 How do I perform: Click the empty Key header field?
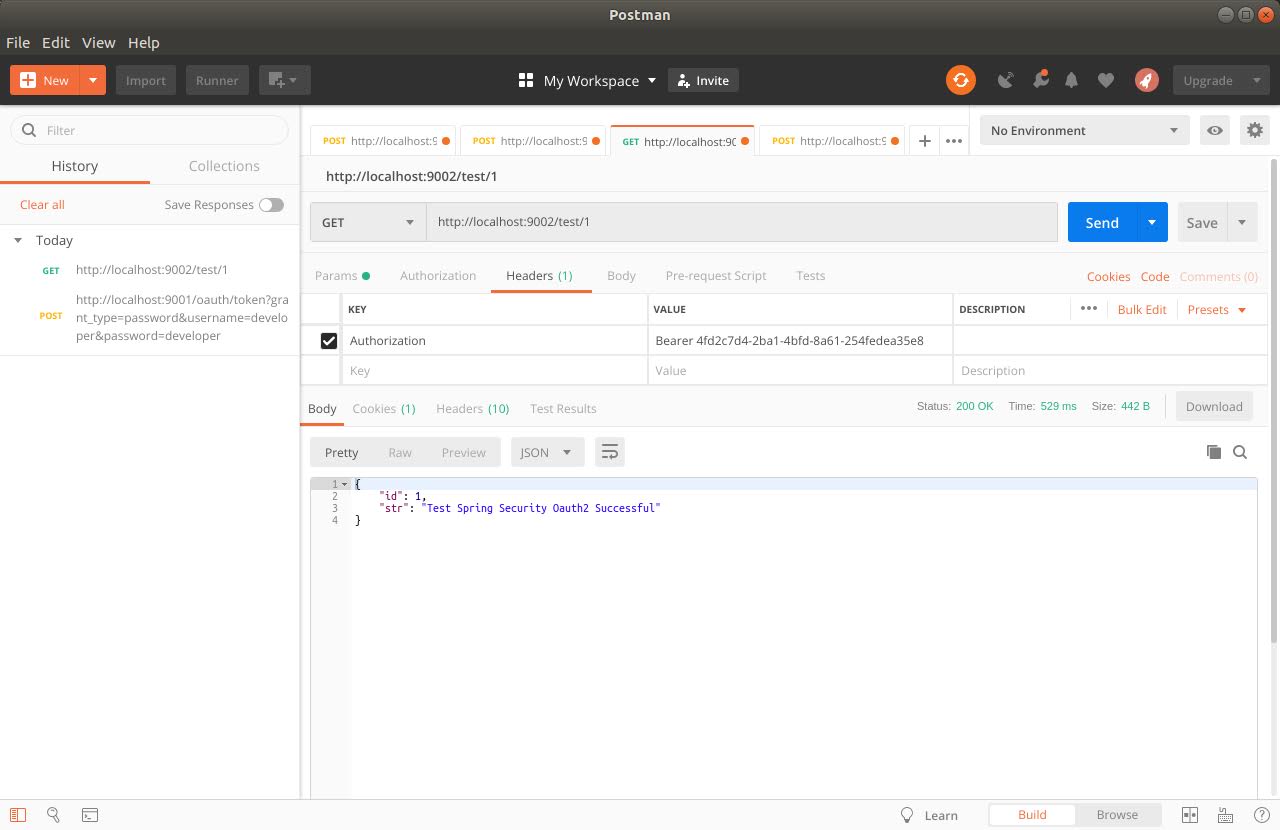(x=495, y=370)
